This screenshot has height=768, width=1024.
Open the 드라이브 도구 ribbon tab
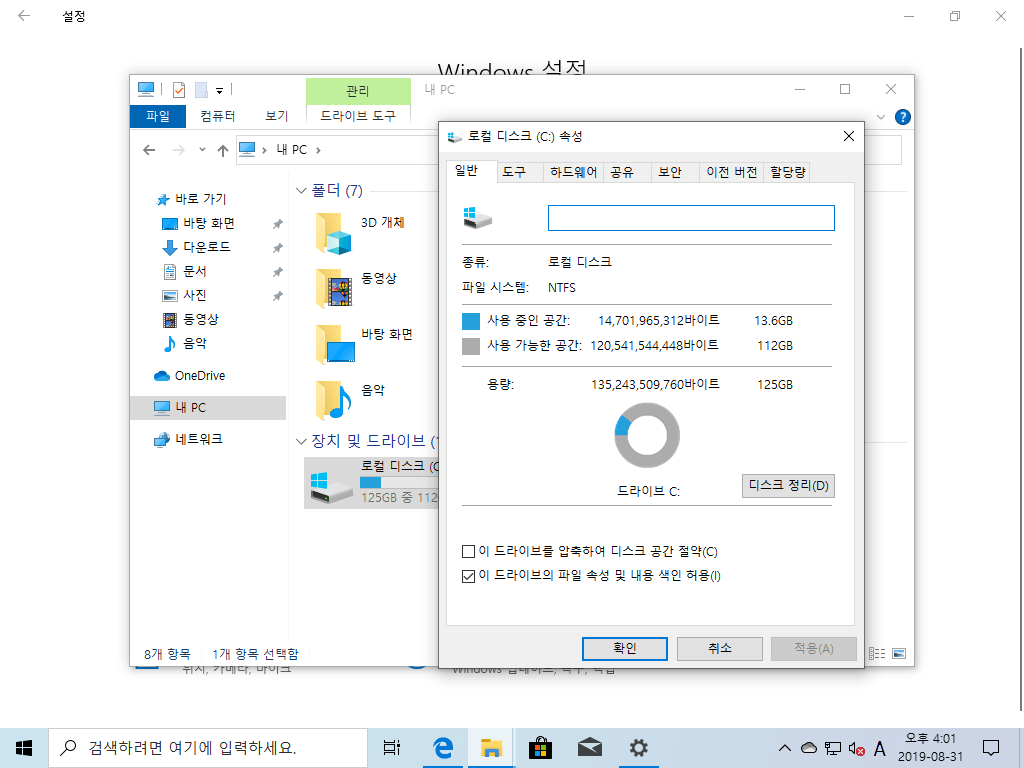[358, 116]
